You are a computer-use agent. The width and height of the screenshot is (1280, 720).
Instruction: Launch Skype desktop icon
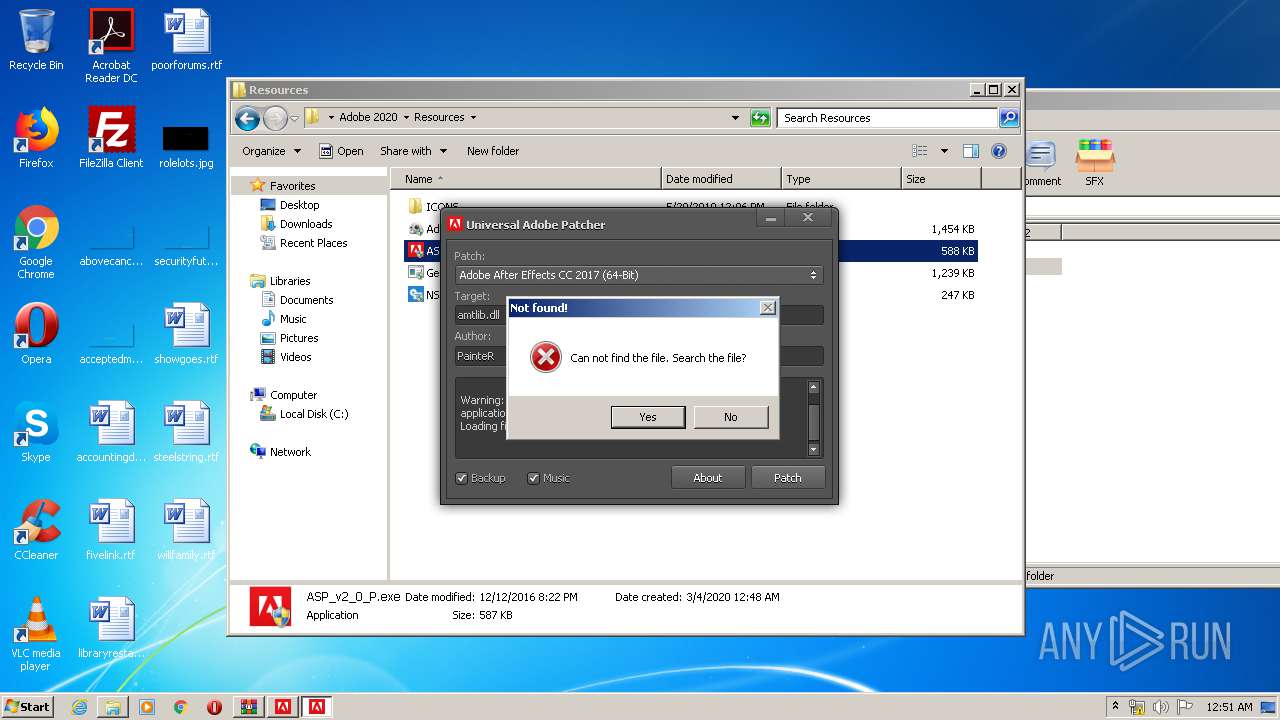[36, 432]
